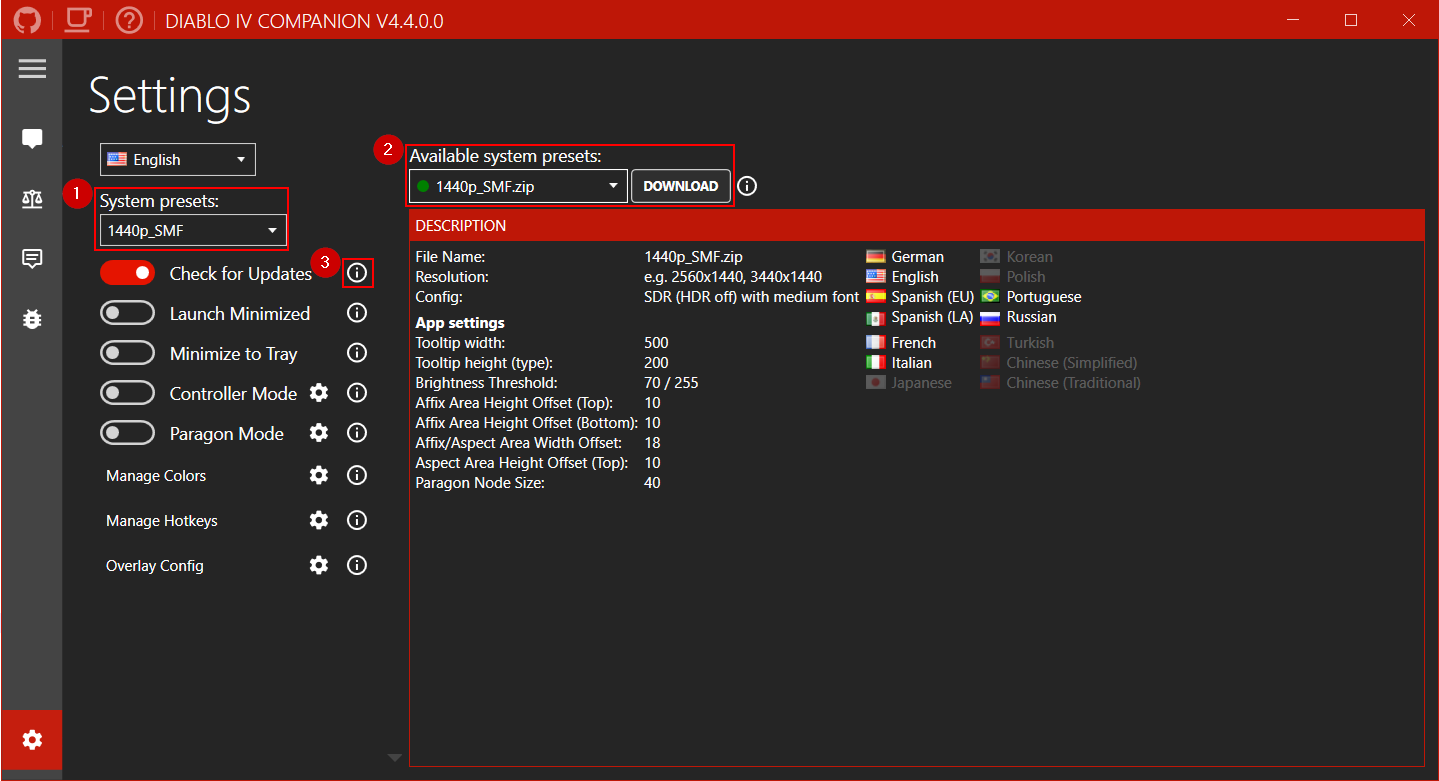This screenshot has width=1439, height=781.
Task: Show info for Launch Minimized
Action: pos(357,313)
